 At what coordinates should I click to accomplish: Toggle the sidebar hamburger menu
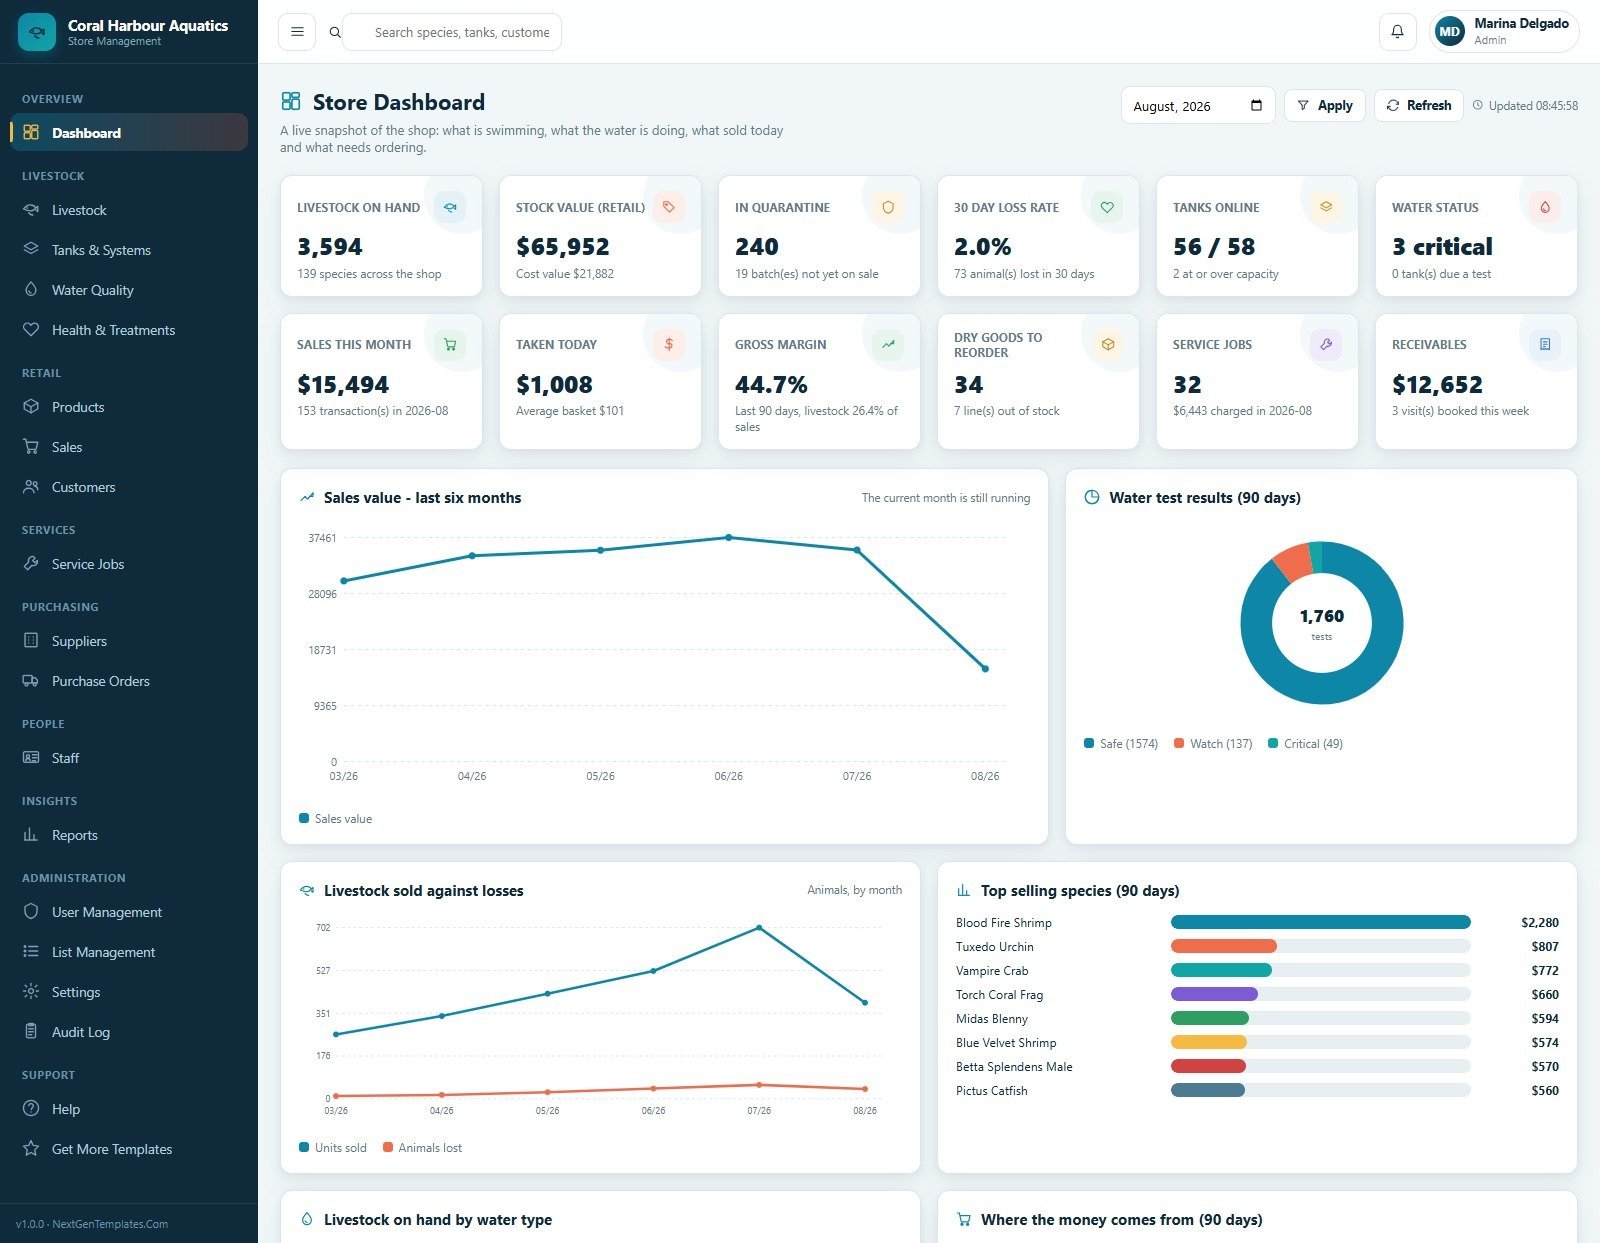pyautogui.click(x=297, y=32)
